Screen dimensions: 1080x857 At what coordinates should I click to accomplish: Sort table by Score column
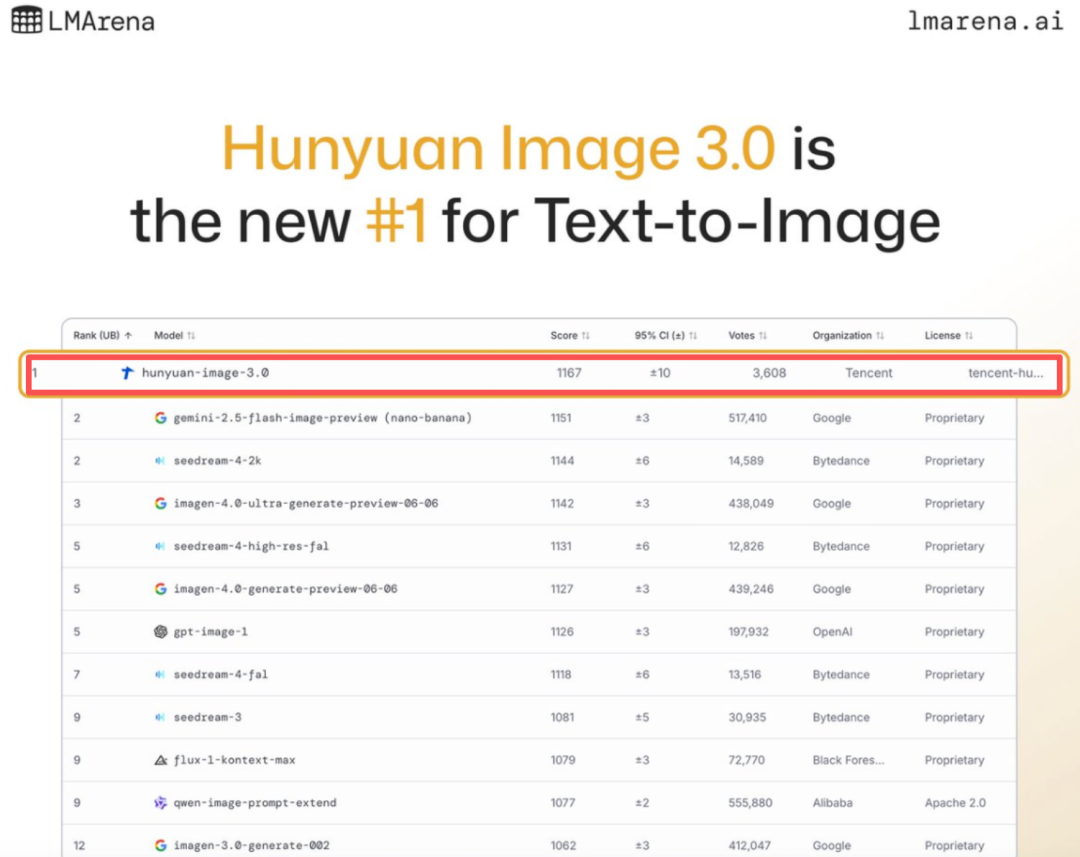point(570,335)
